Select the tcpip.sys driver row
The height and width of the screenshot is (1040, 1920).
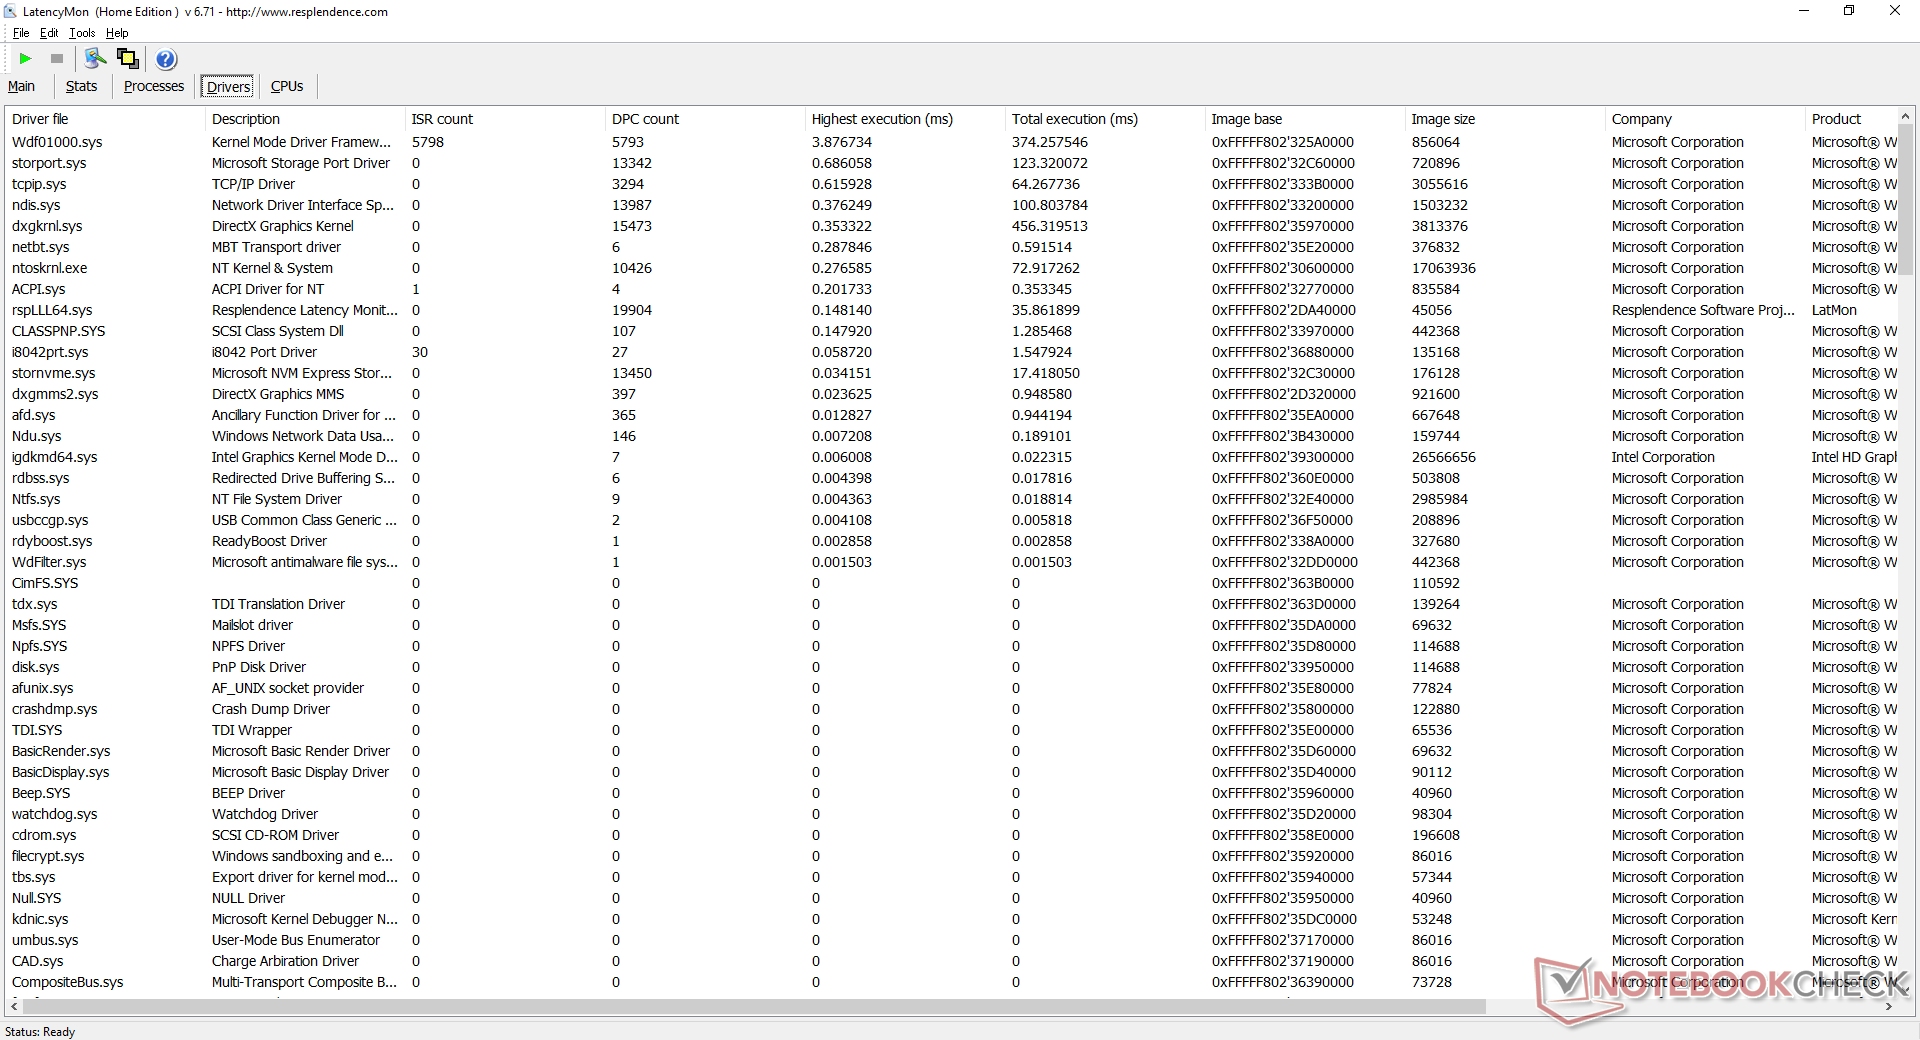pos(950,184)
